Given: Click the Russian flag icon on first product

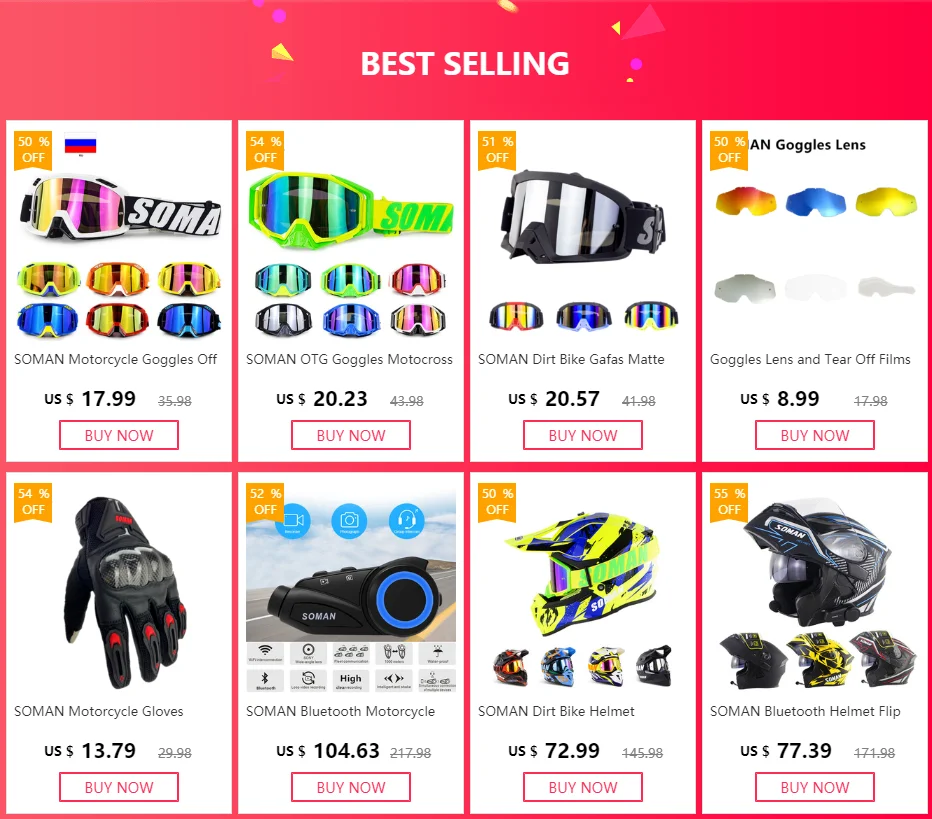Looking at the screenshot, I should coord(80,143).
